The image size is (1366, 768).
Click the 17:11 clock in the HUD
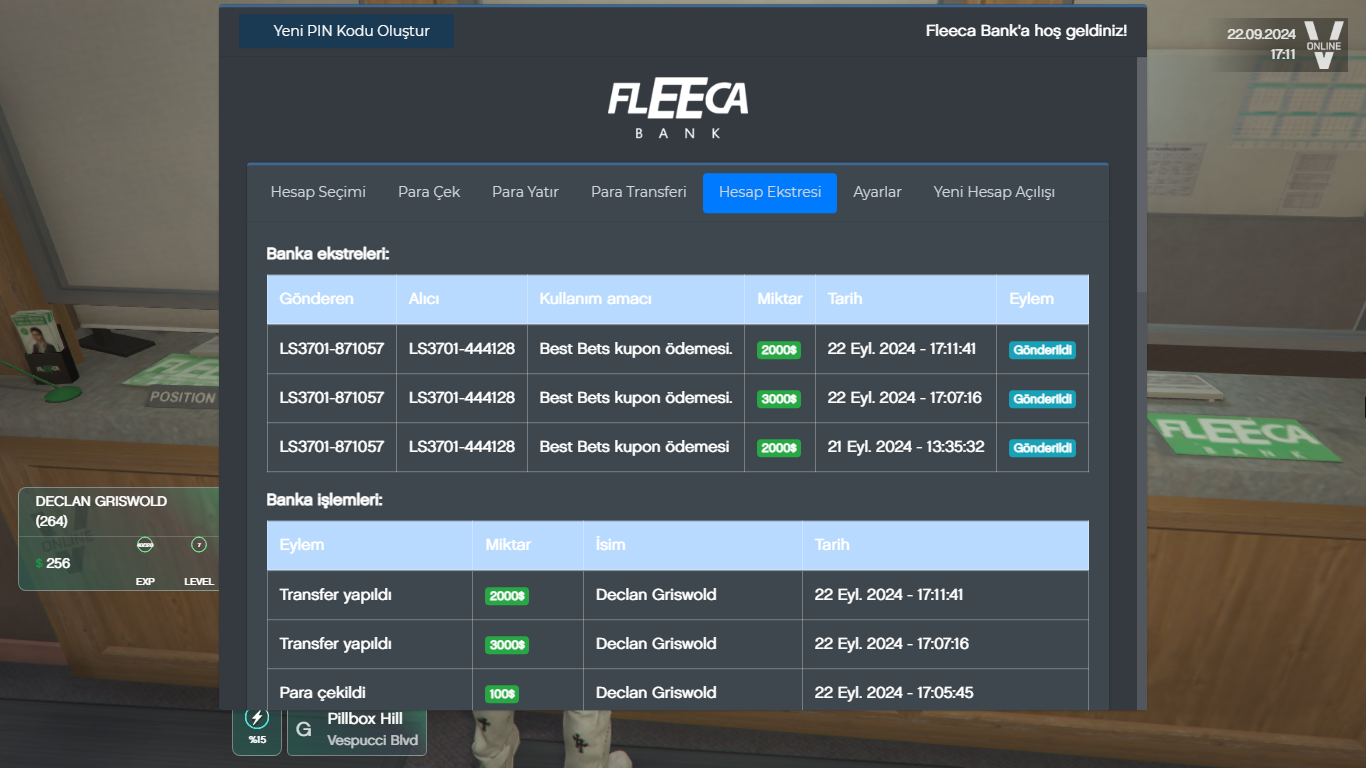[1283, 55]
